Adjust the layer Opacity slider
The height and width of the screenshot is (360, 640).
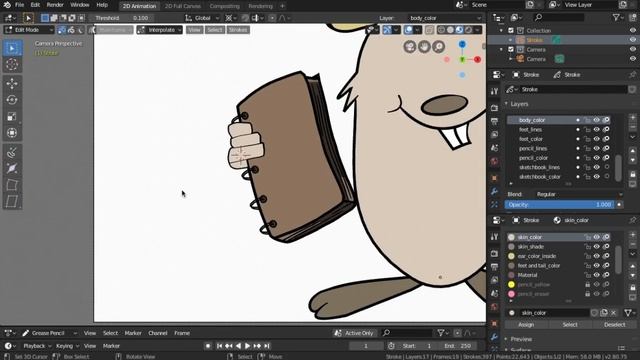(559, 204)
